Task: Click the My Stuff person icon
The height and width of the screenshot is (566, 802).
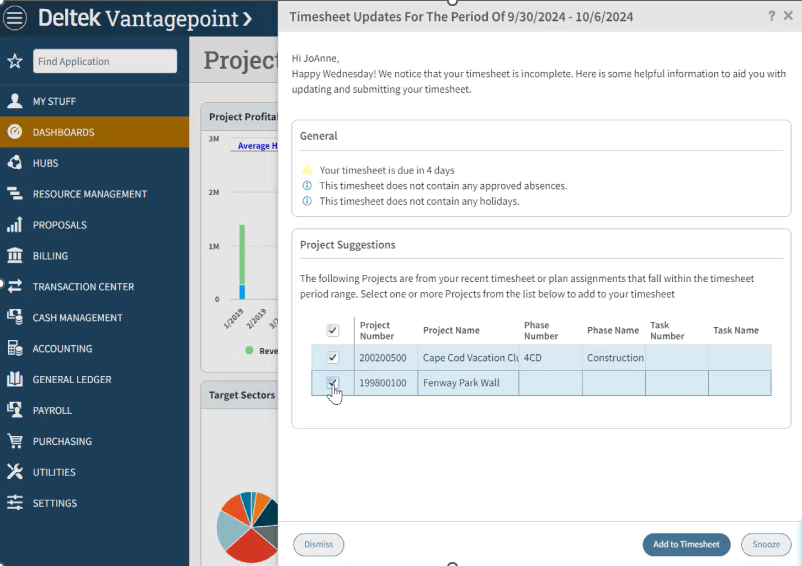Action: coord(15,101)
